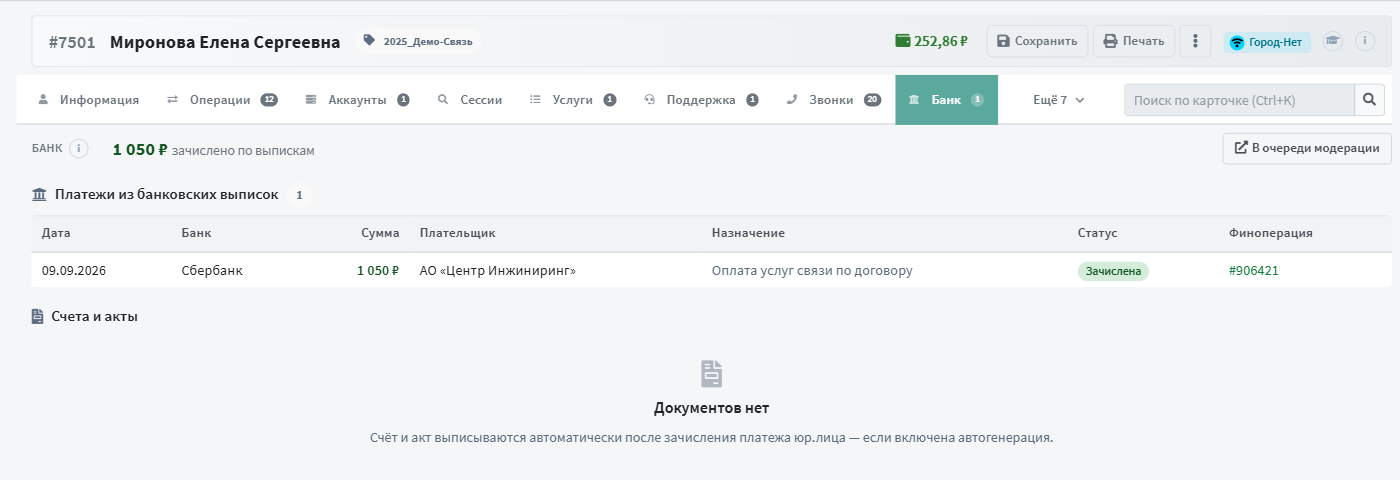
Task: Select the active Банк tab
Action: point(946,100)
